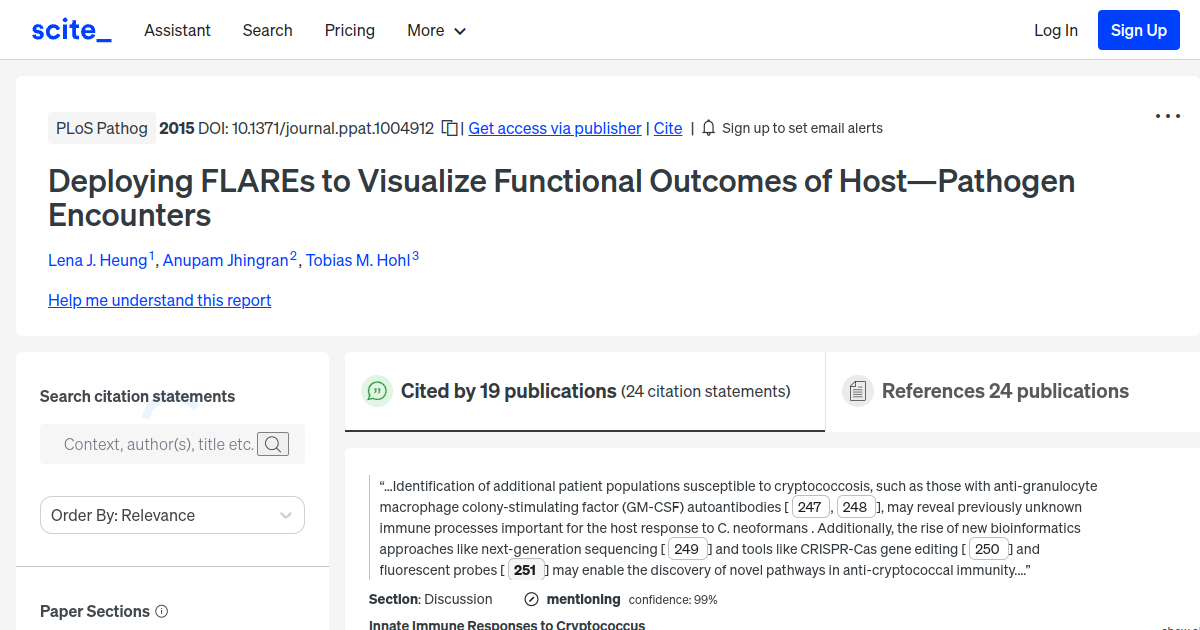Click the blue Sign Up button
The width and height of the screenshot is (1200, 630).
1138,29
